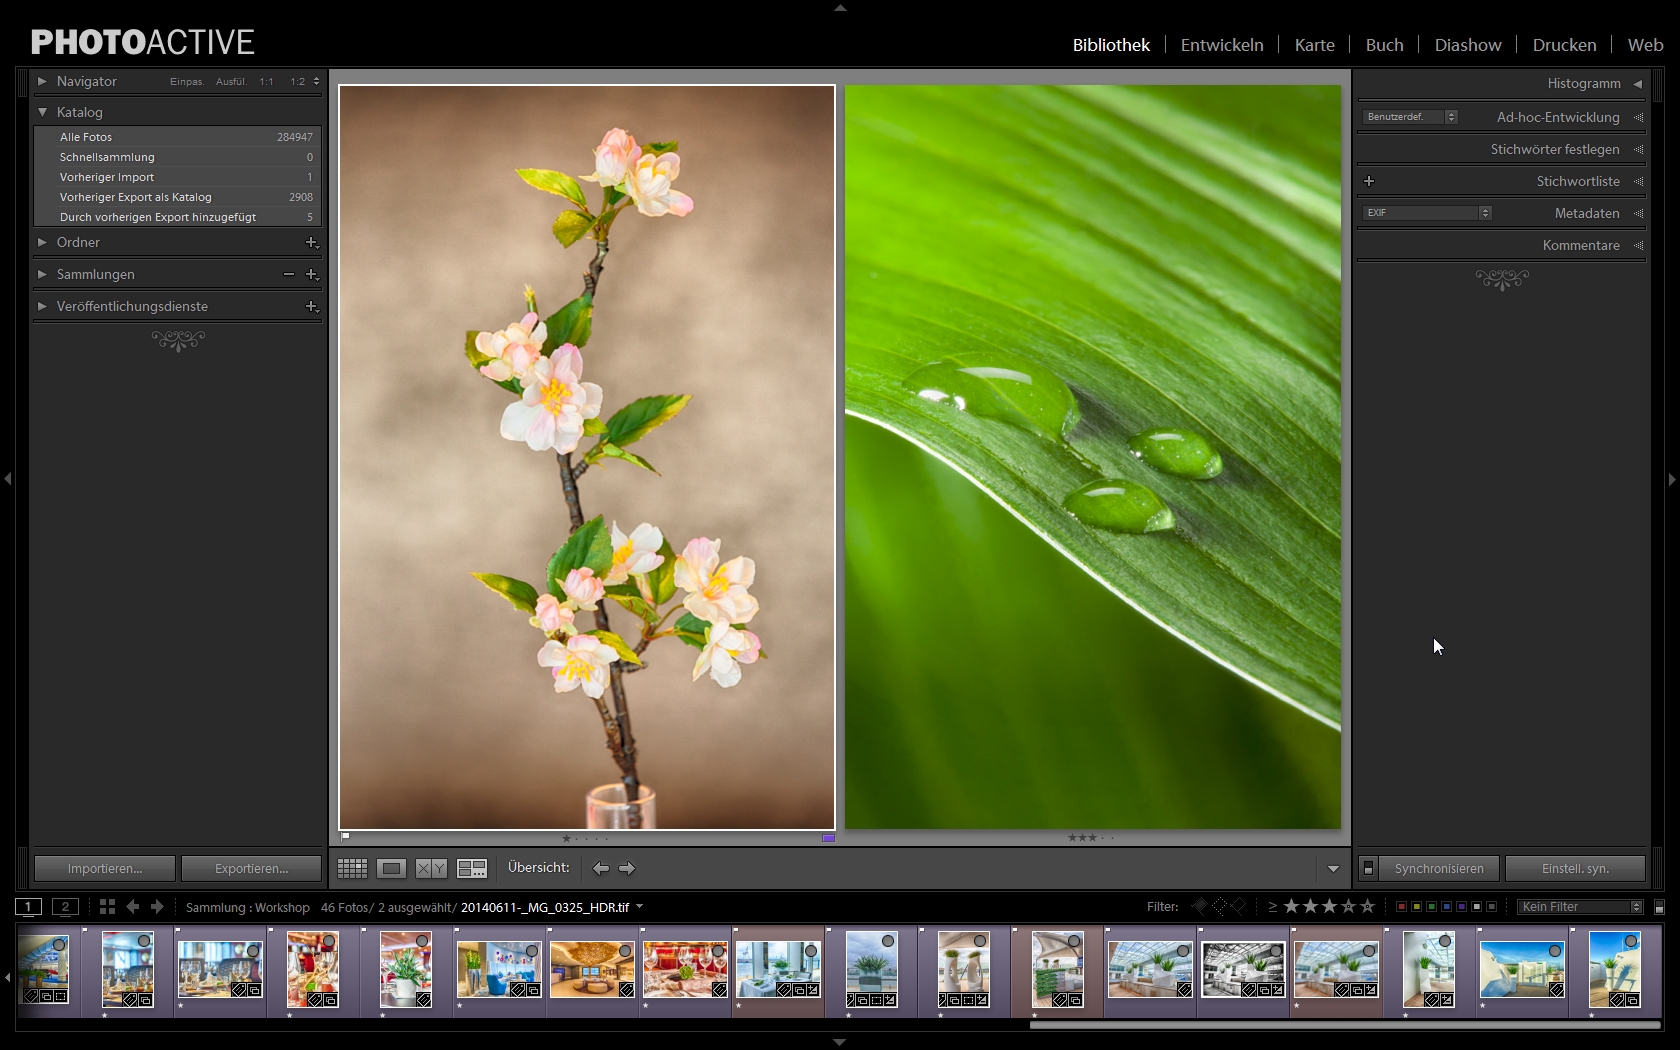Click the next photo arrow beside Übersicht
The height and width of the screenshot is (1050, 1680).
pos(627,868)
